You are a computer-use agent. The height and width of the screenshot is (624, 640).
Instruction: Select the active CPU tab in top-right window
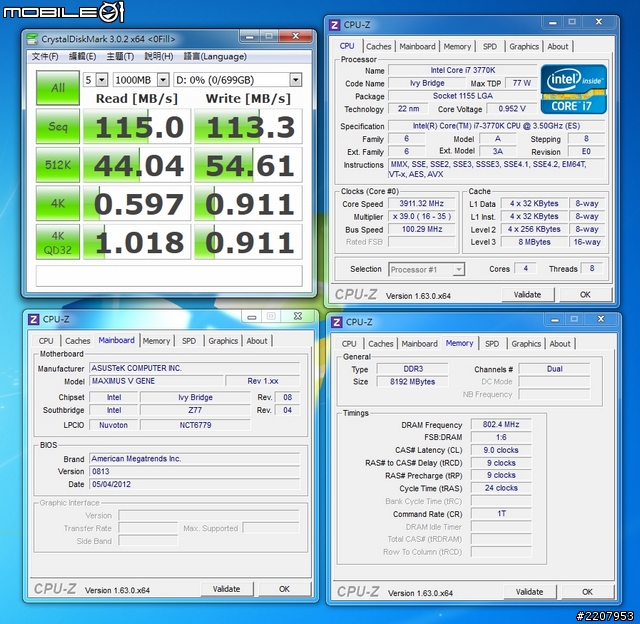(347, 46)
